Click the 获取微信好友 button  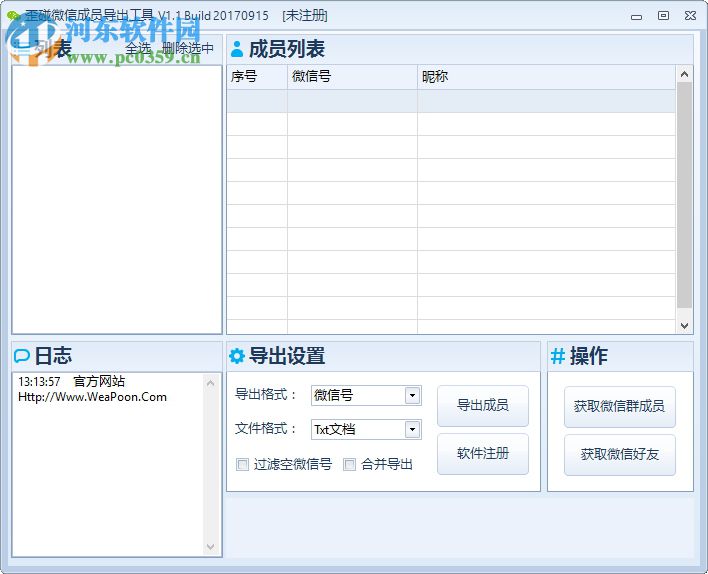tap(620, 454)
